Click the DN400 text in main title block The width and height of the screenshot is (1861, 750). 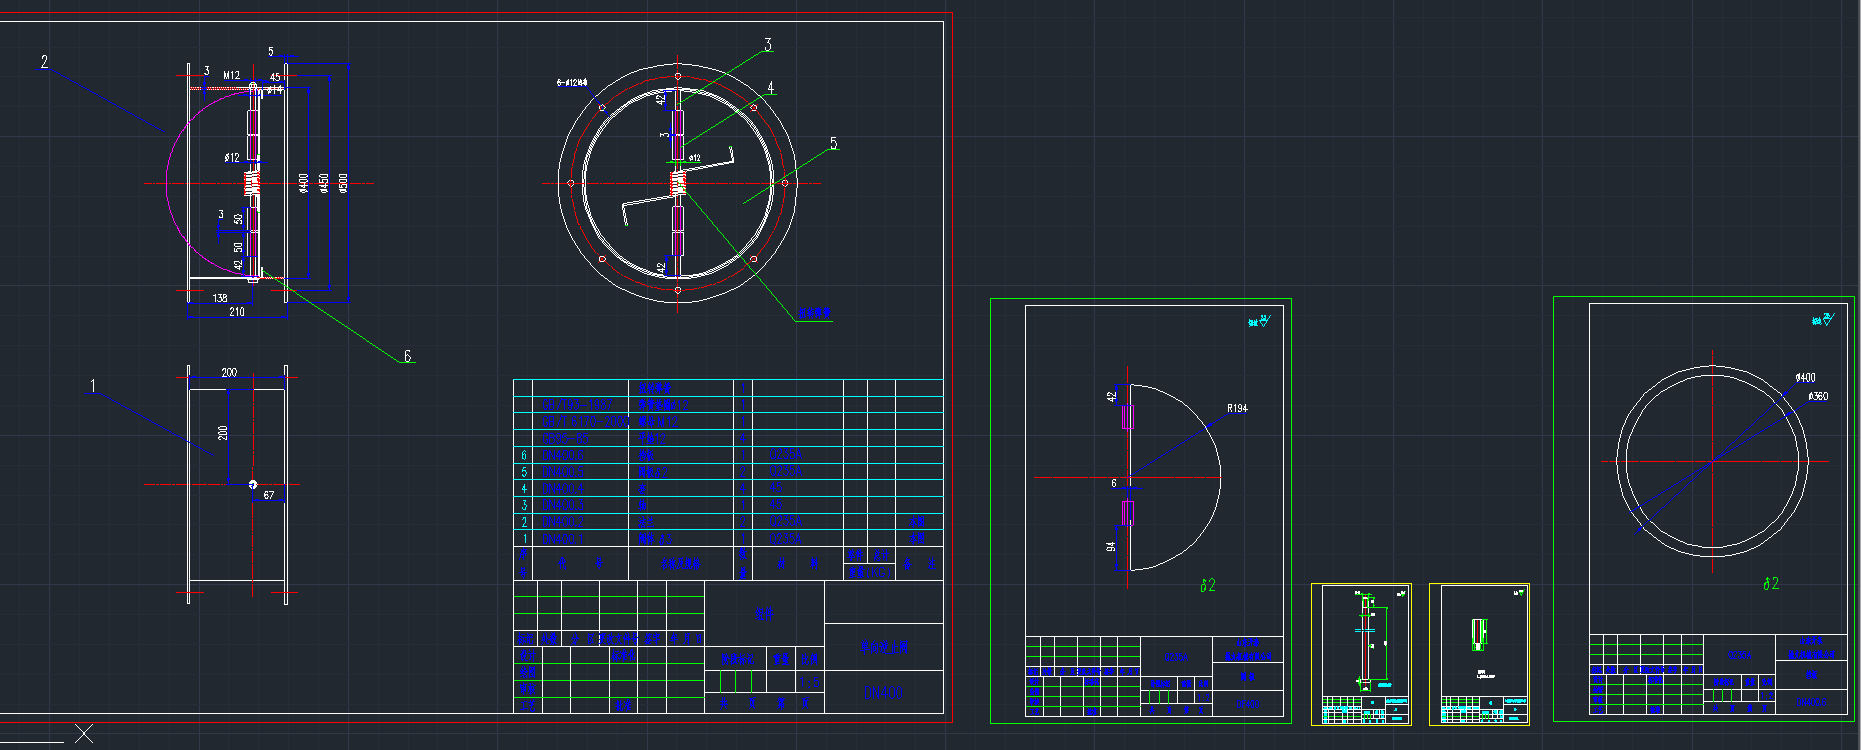(883, 692)
